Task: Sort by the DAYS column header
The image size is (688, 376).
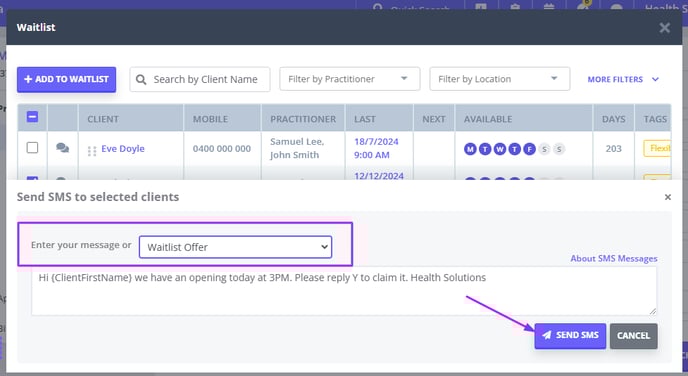Action: [x=613, y=119]
